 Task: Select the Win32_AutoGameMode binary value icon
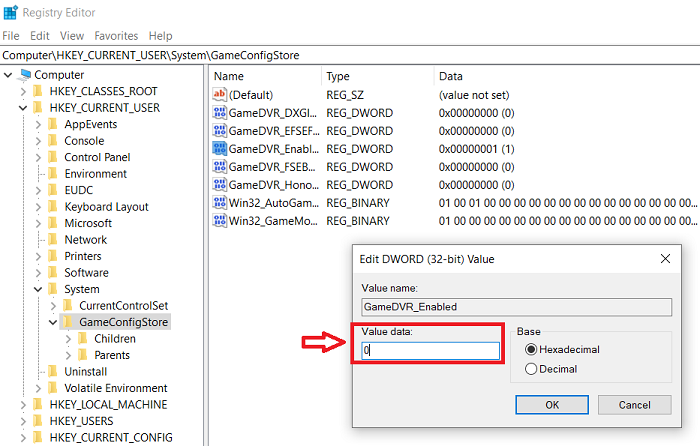[219, 203]
